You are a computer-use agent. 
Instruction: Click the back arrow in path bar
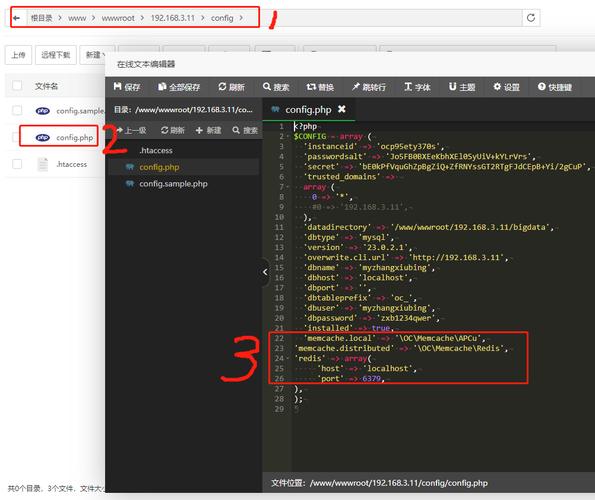pyautogui.click(x=16, y=18)
